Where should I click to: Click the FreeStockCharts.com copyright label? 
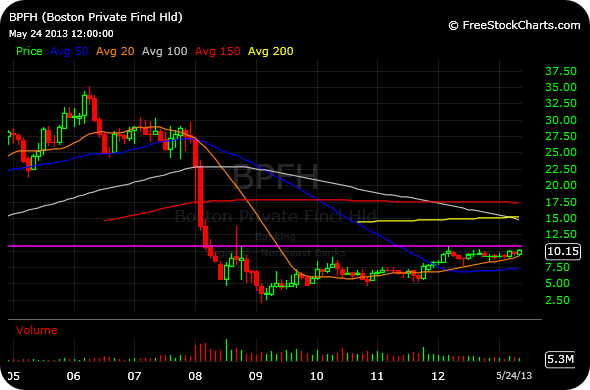point(514,26)
